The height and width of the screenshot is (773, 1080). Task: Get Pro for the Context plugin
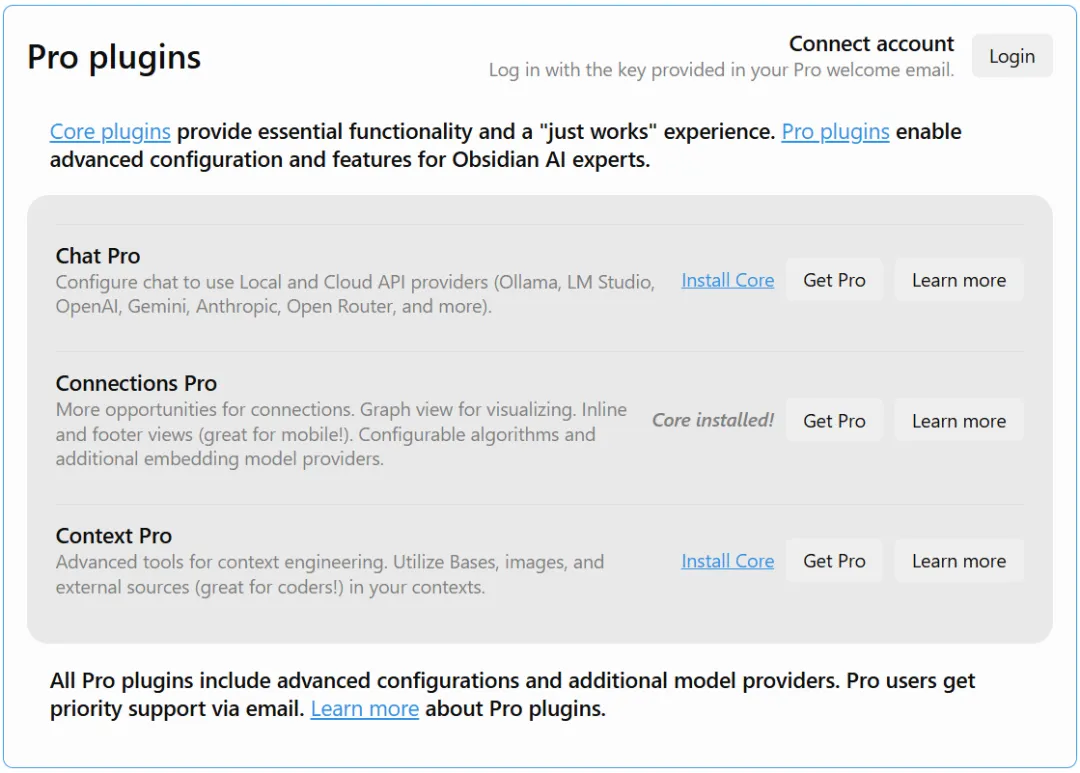(834, 561)
